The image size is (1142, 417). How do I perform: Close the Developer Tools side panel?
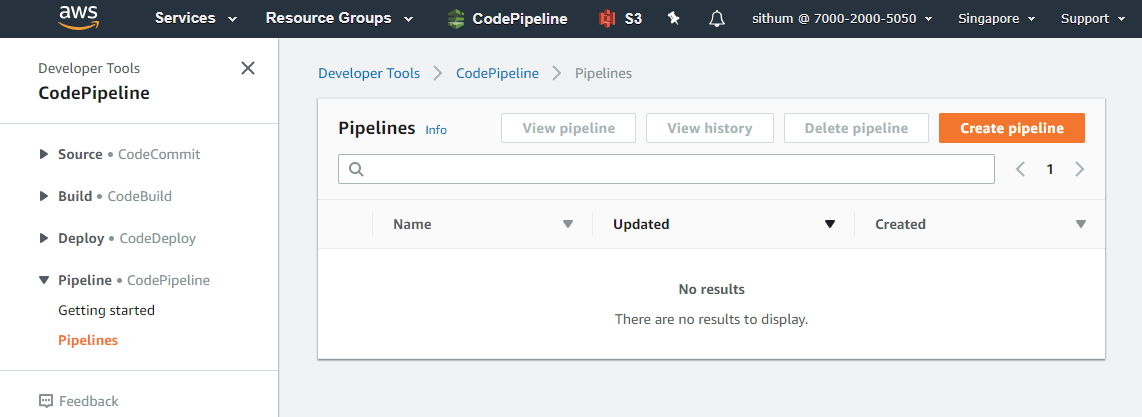[x=248, y=68]
